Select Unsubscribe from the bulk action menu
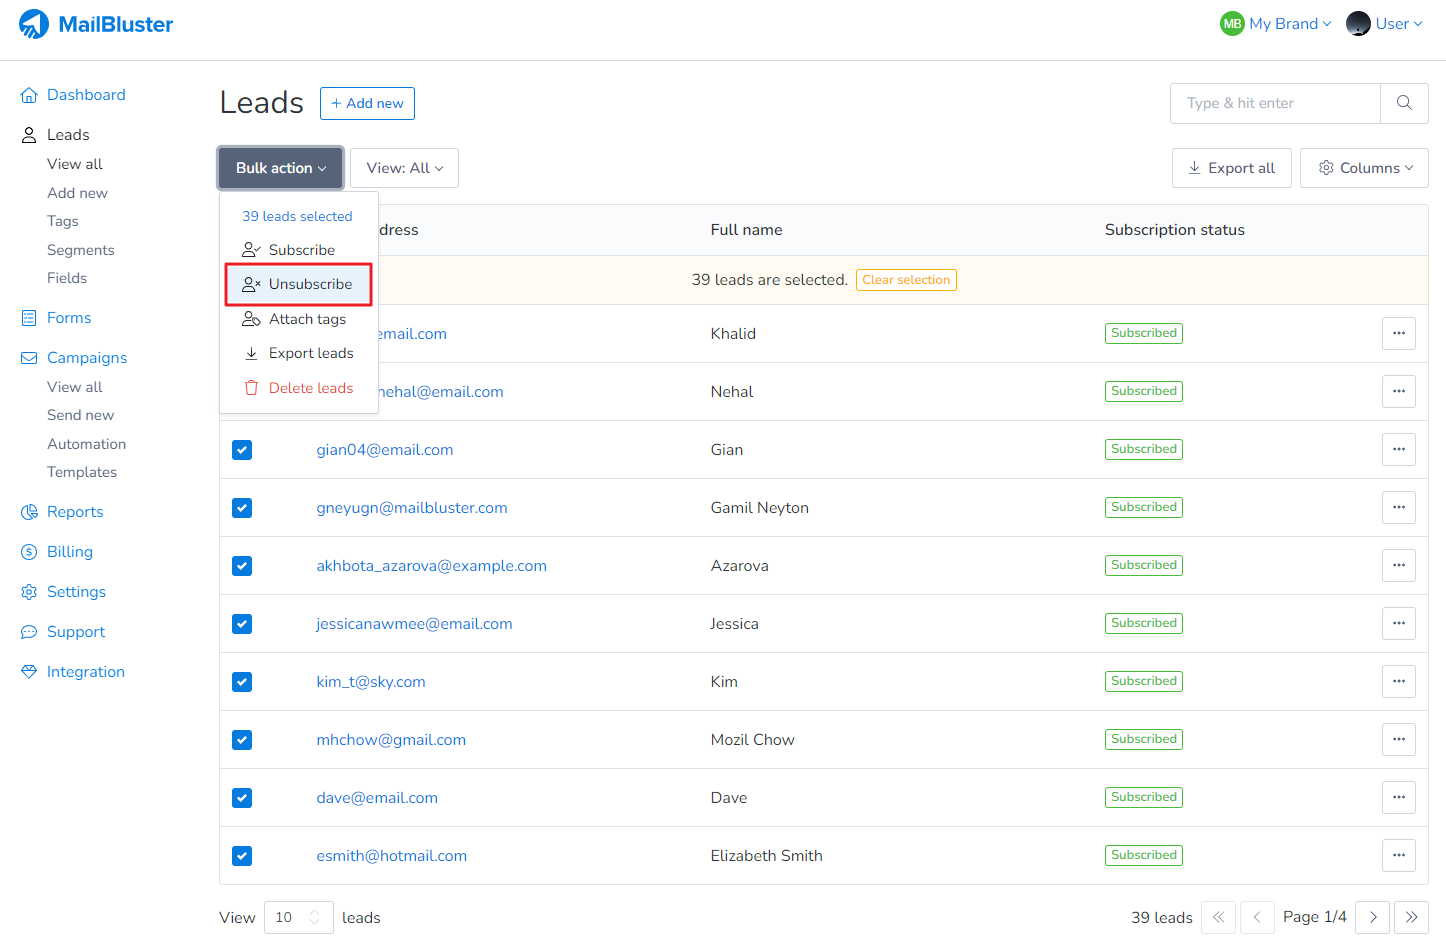1446x940 pixels. point(298,284)
